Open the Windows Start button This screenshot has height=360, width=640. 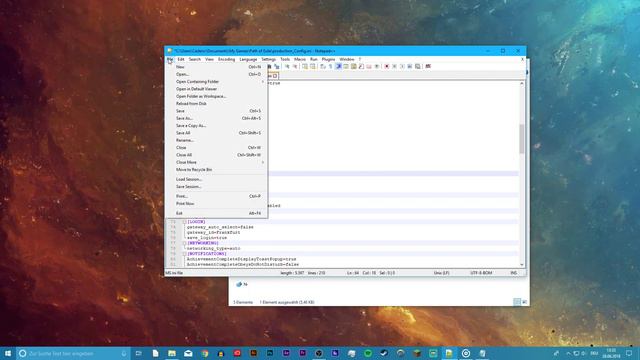click(x=8, y=353)
